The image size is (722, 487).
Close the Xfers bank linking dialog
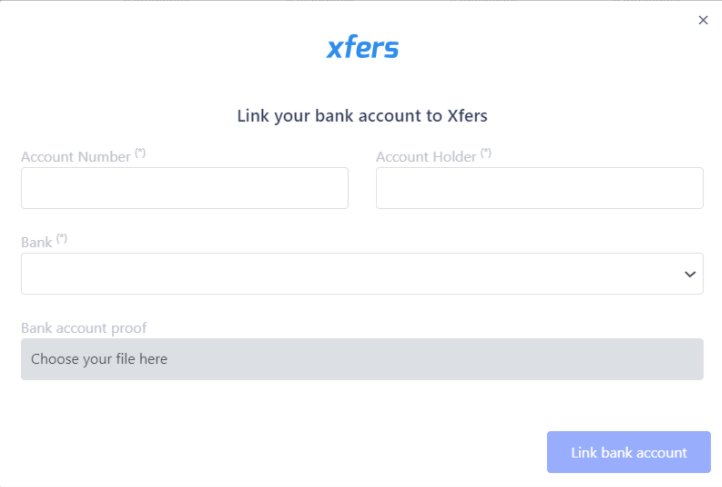[703, 20]
